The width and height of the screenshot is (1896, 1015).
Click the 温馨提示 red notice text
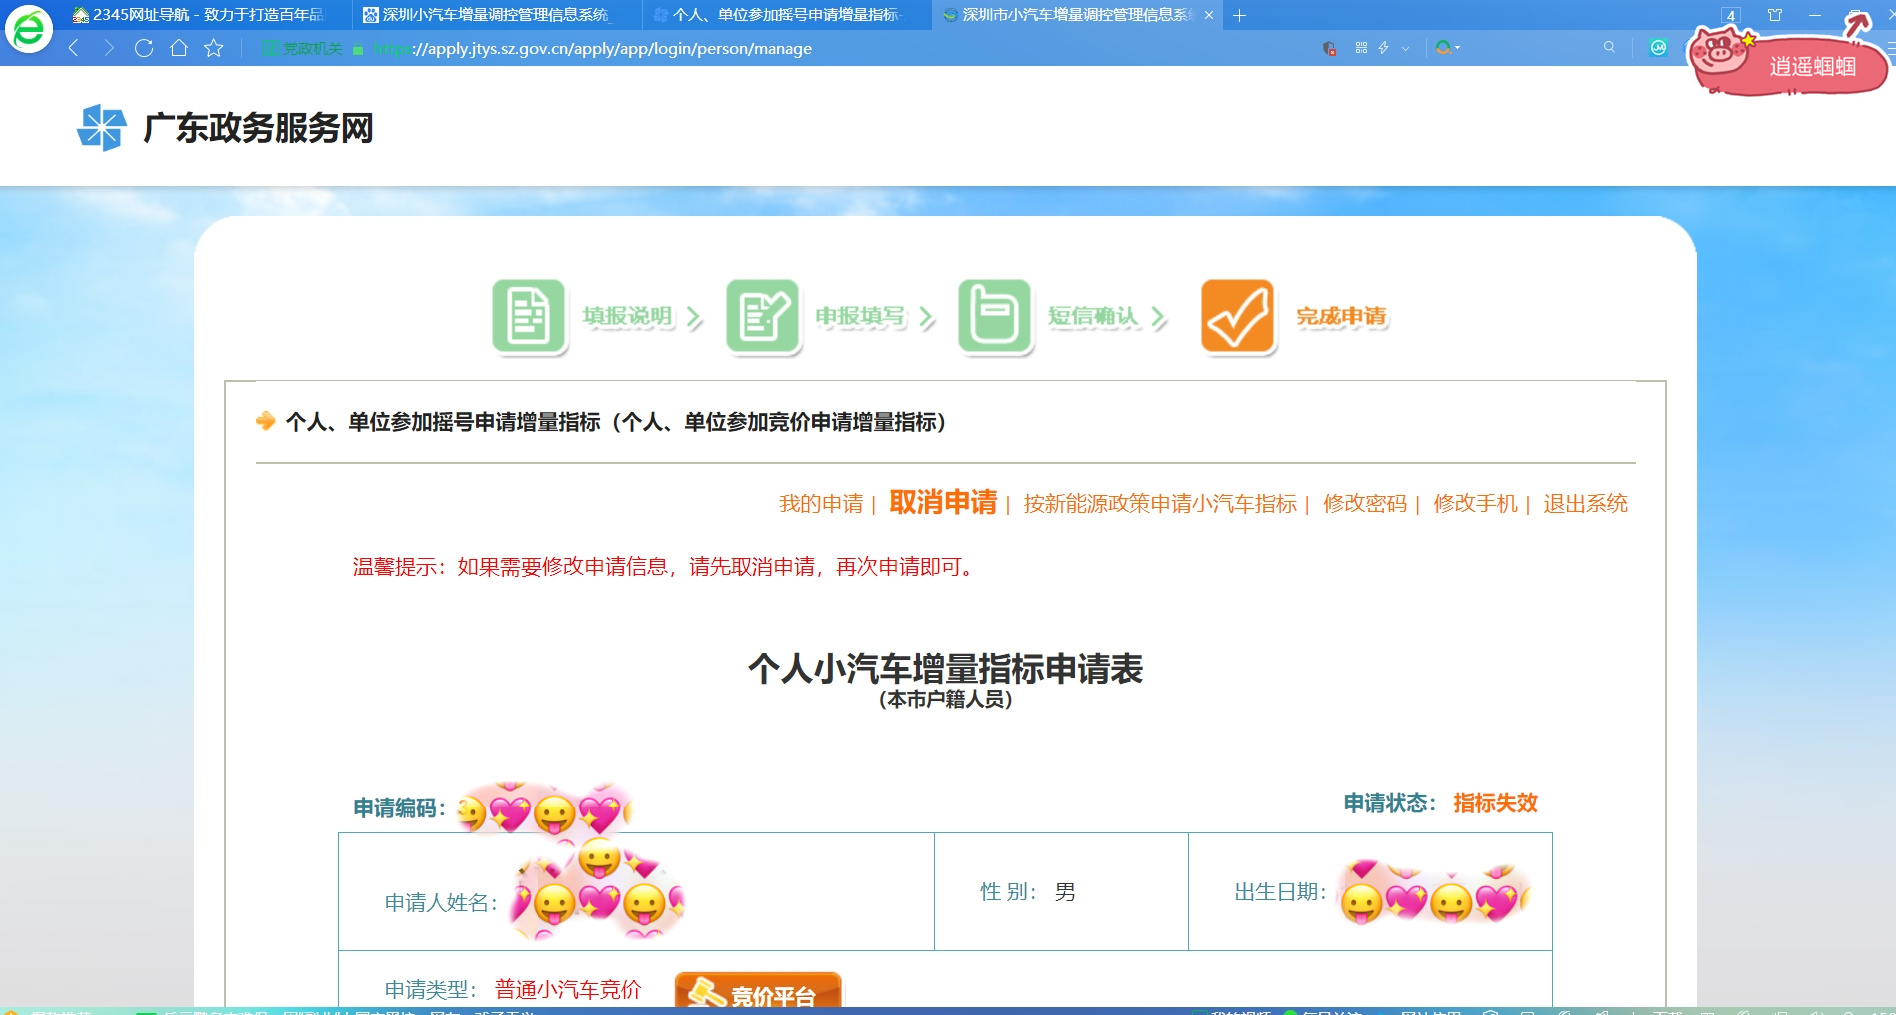click(666, 567)
